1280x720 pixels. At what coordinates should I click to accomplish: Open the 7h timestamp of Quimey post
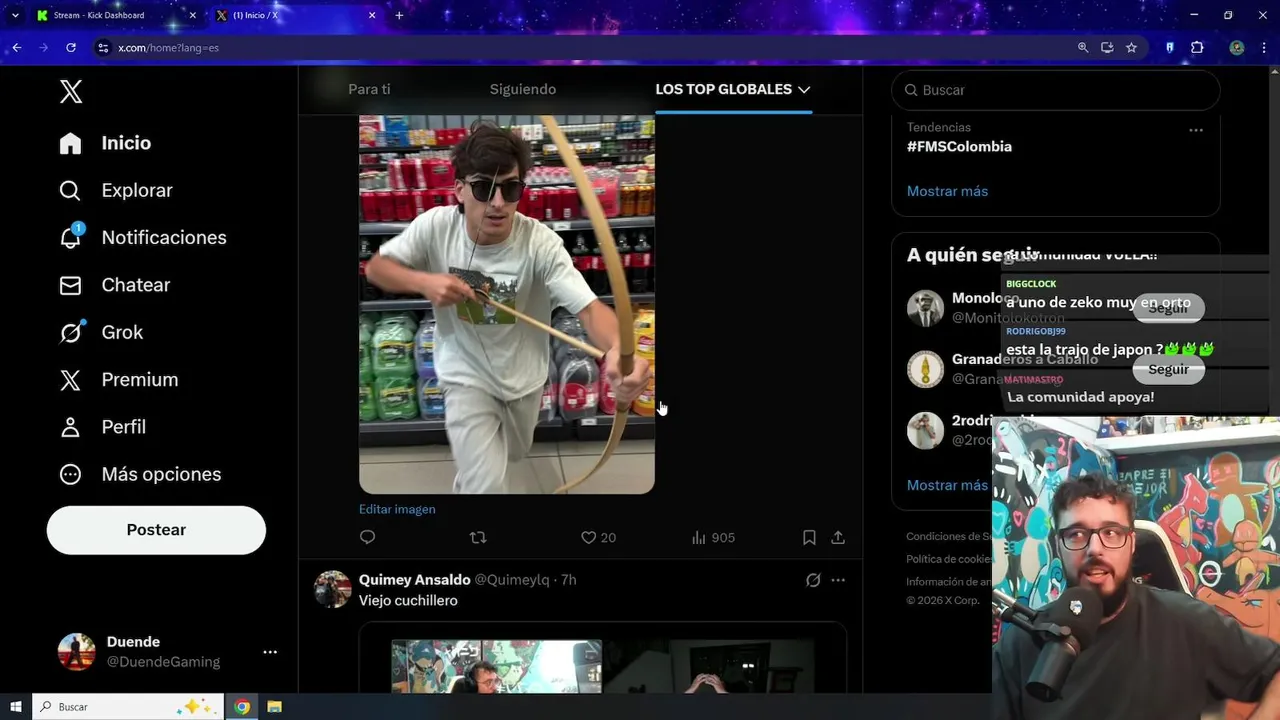[x=568, y=580]
